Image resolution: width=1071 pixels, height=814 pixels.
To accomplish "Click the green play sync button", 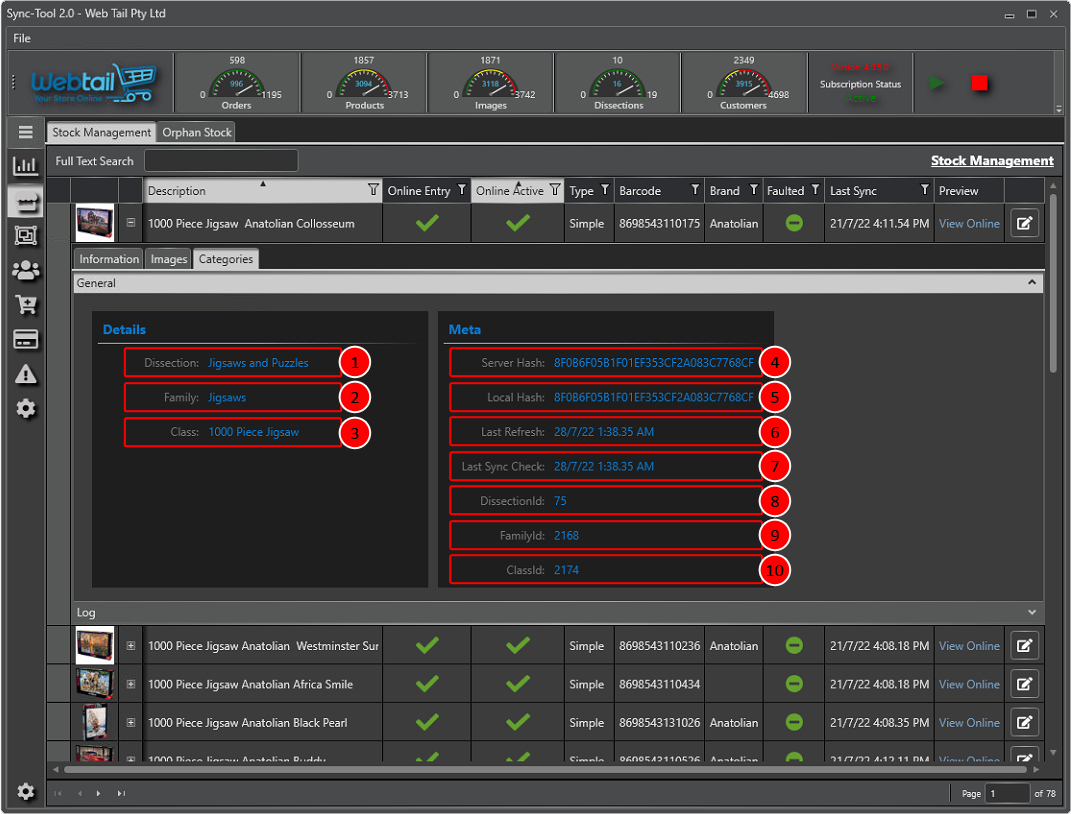I will point(937,83).
